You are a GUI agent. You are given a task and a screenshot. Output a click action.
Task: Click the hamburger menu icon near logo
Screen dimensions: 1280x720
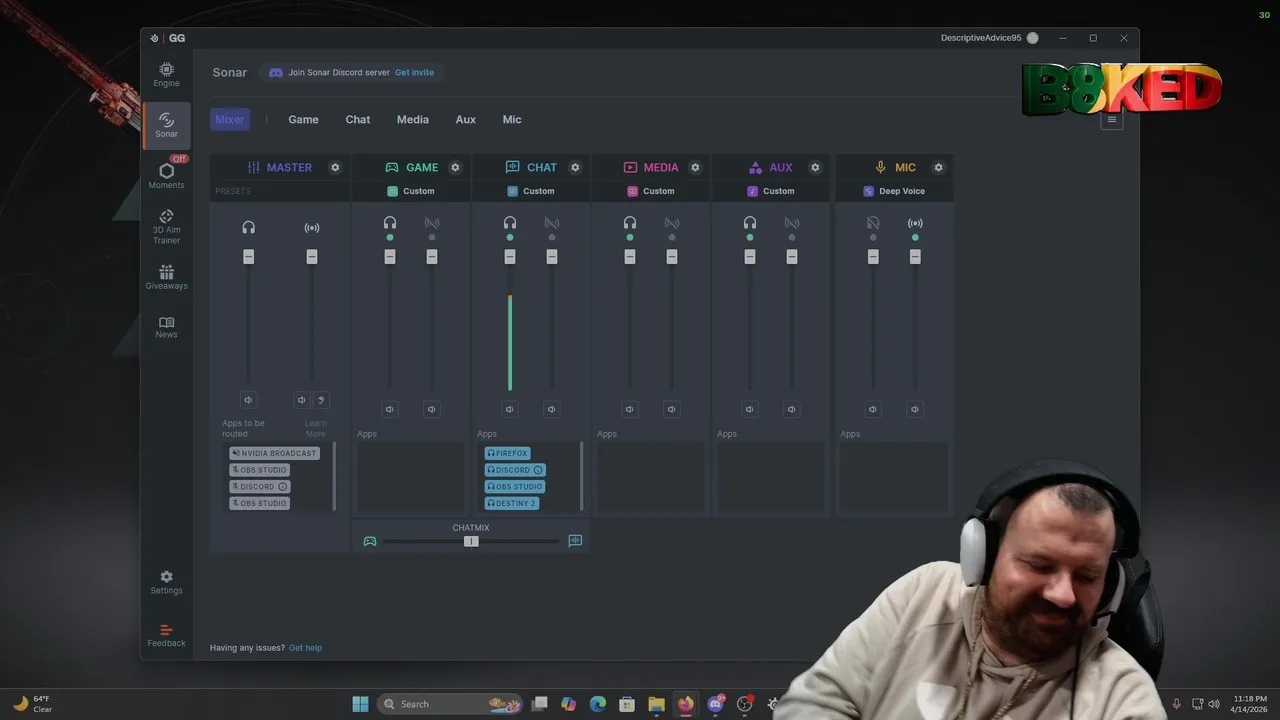tap(1111, 119)
